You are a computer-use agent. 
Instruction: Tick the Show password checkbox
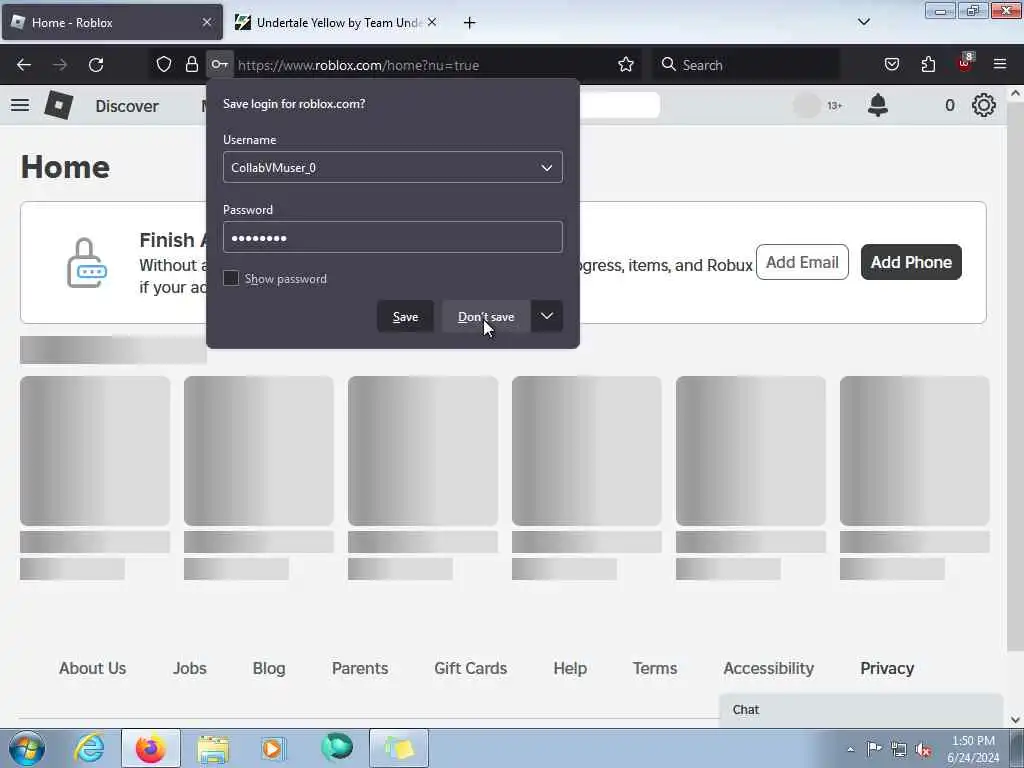(x=231, y=278)
